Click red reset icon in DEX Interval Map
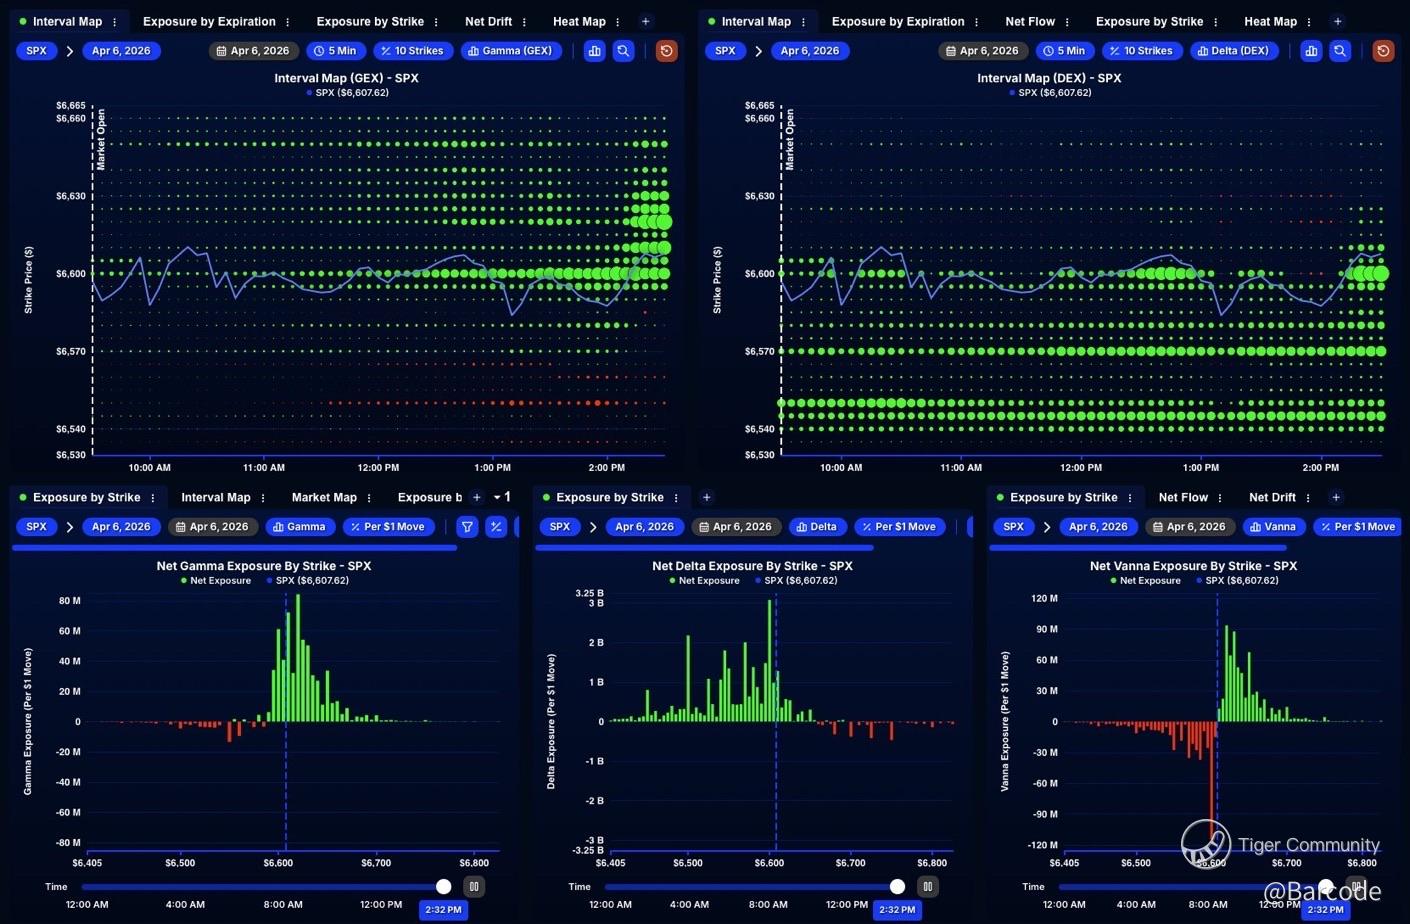This screenshot has height=924, width=1410. (1383, 50)
